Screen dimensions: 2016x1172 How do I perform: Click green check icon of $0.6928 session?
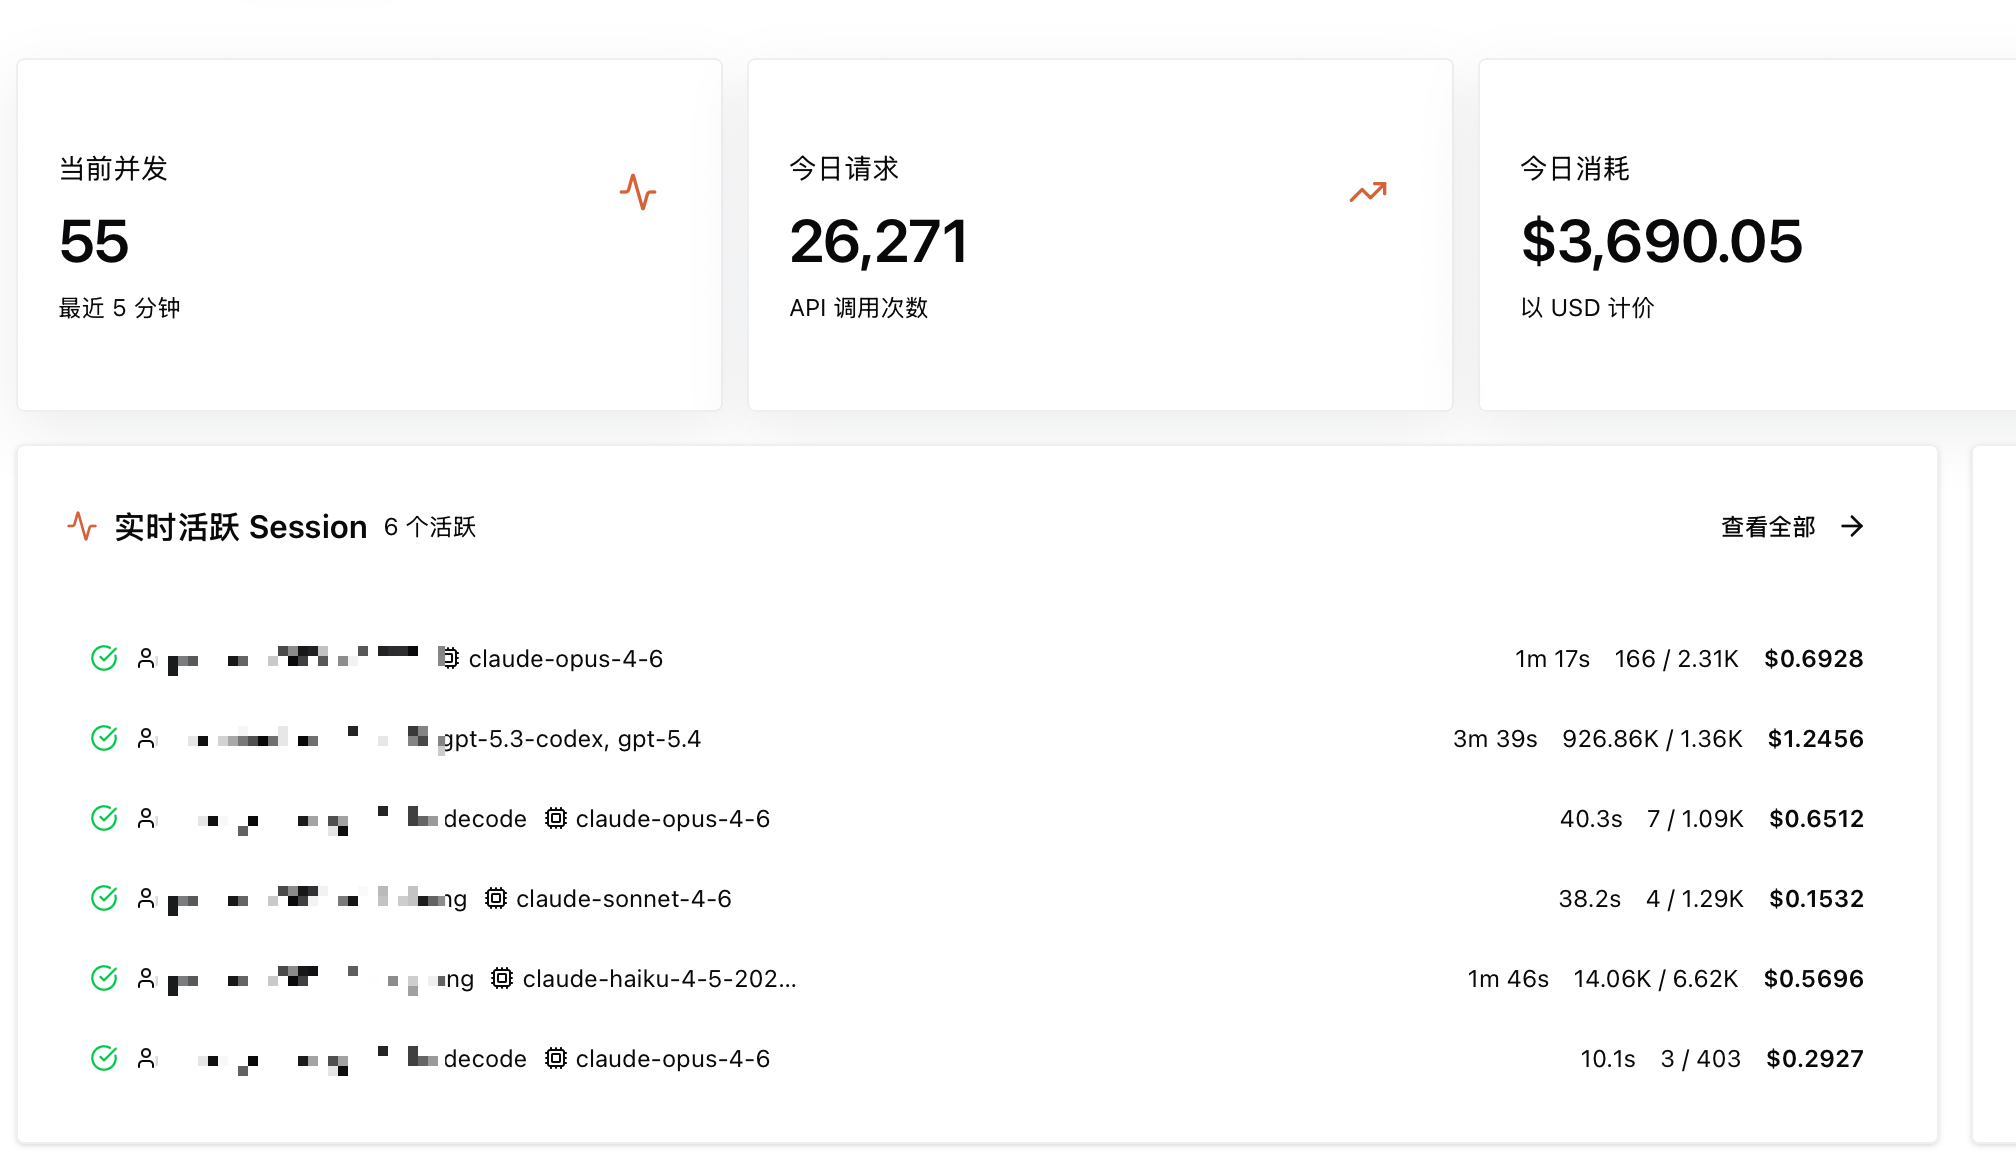tap(104, 658)
